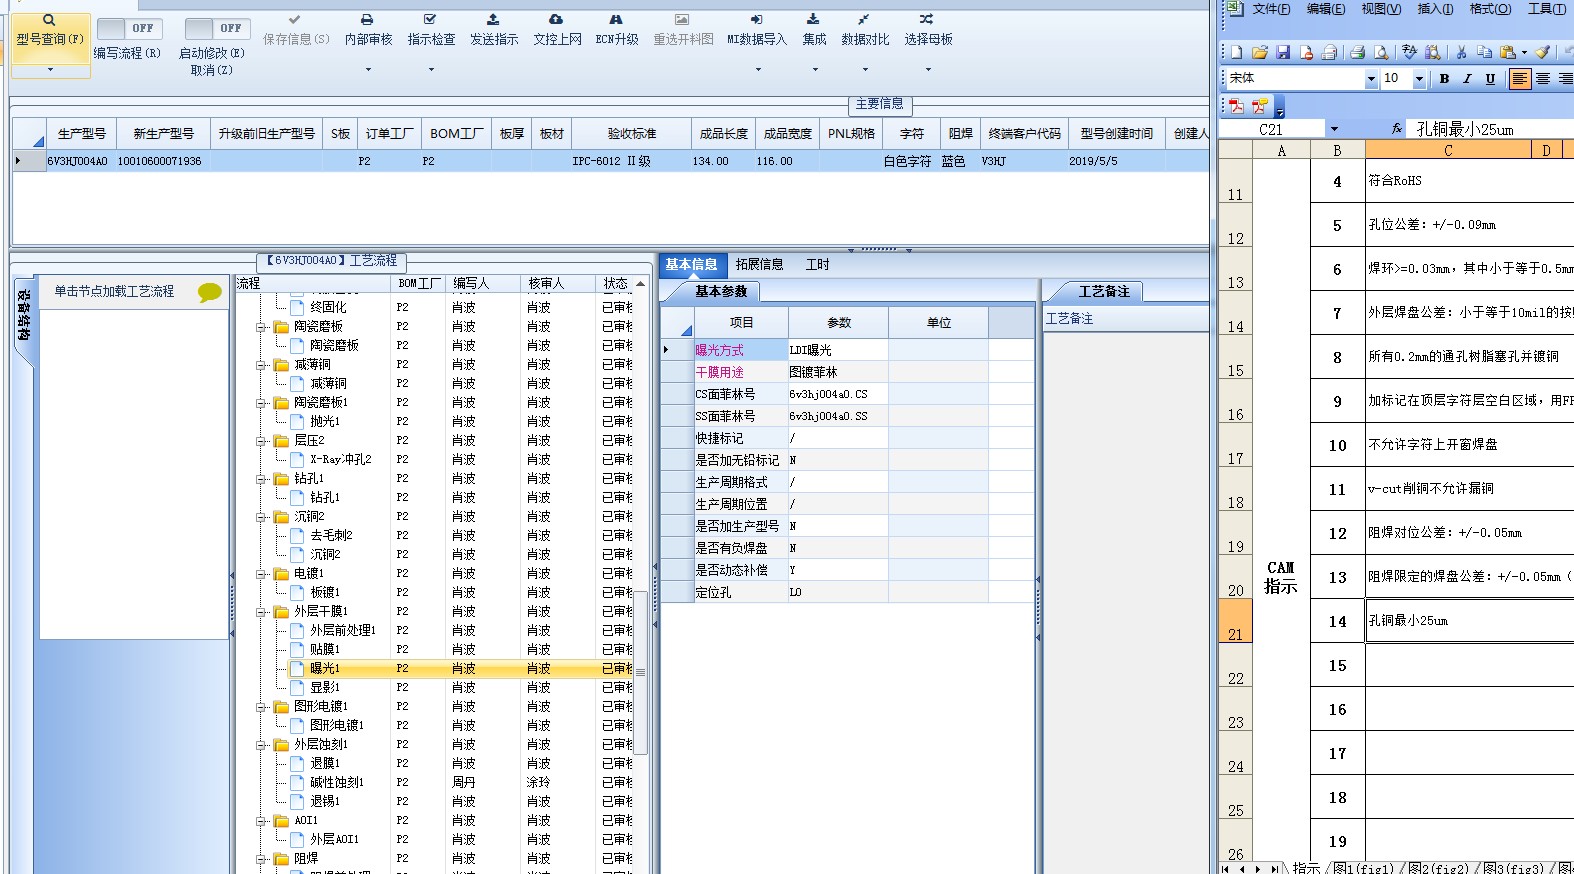The width and height of the screenshot is (1574, 874).
Task: Collapse the 外层蚀刻1 tree node
Action: [261, 745]
